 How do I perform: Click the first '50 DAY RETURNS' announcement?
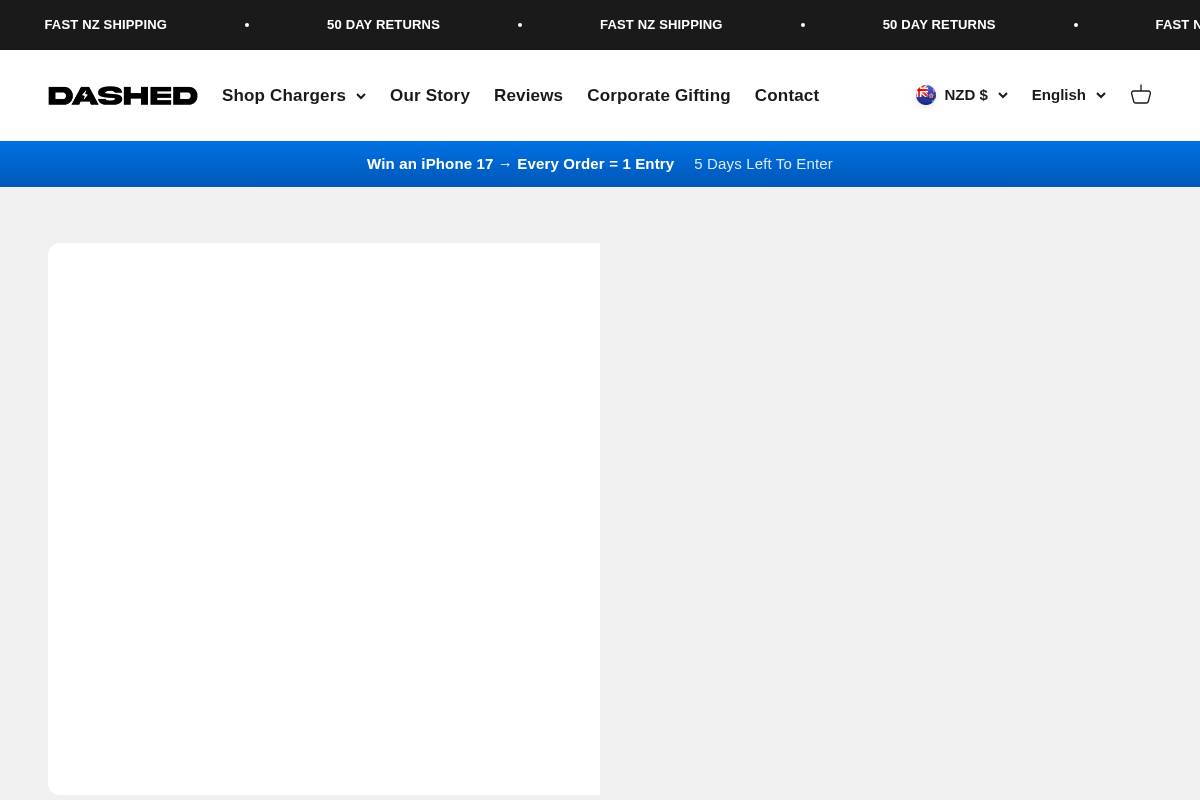click(383, 25)
